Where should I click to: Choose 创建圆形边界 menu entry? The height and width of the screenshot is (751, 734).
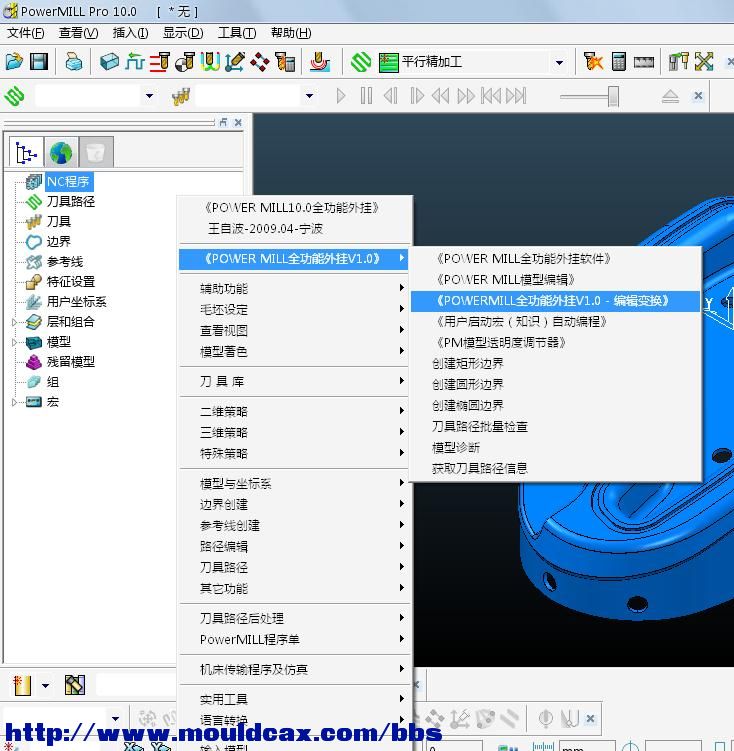[x=556, y=385]
